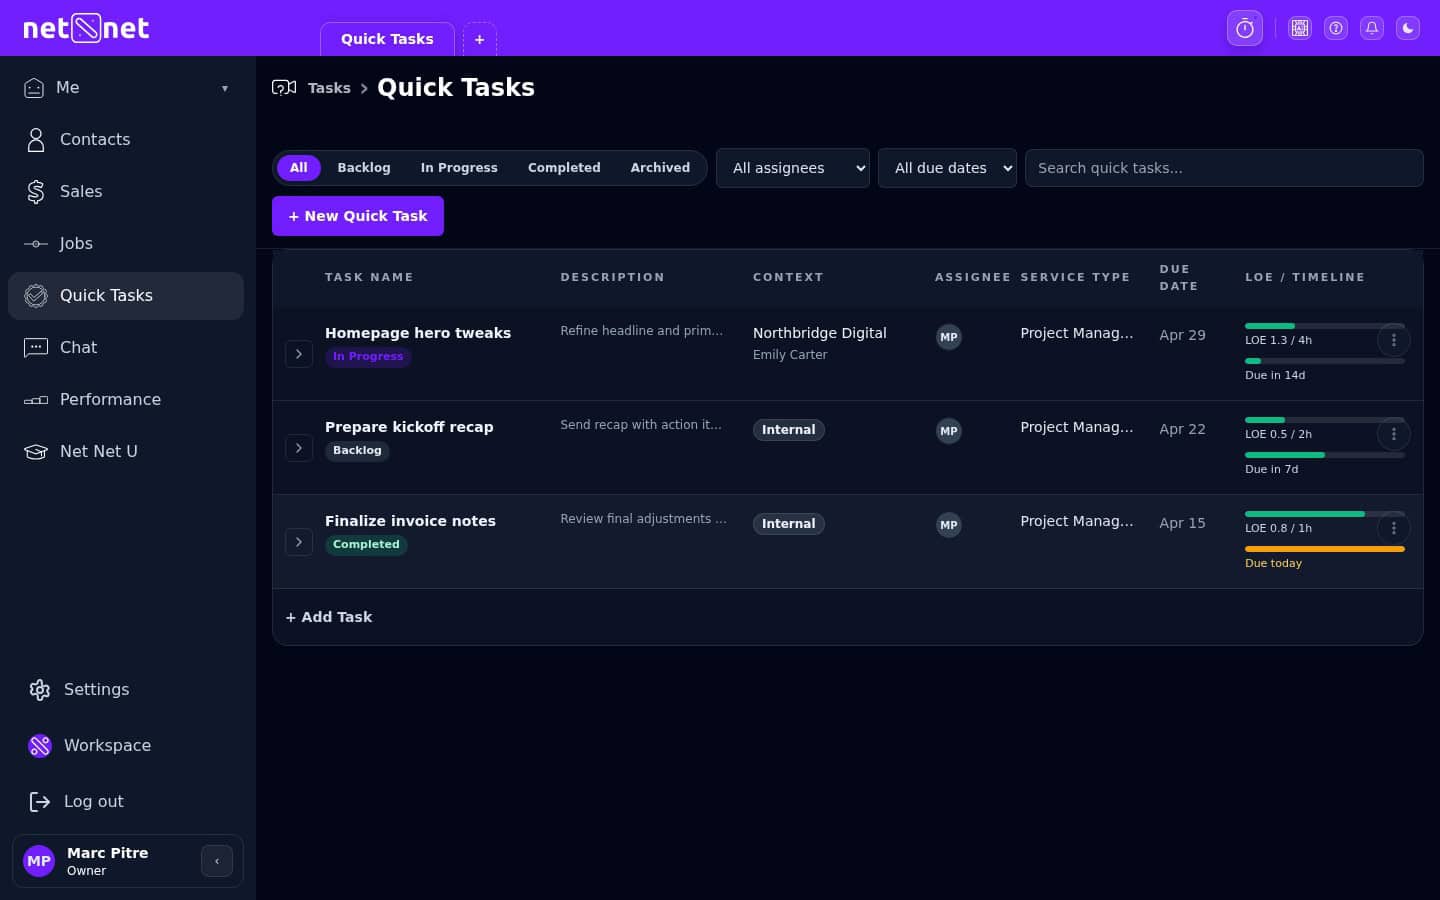The width and height of the screenshot is (1440, 900).
Task: Click Add Task at table bottom
Action: [x=329, y=617]
